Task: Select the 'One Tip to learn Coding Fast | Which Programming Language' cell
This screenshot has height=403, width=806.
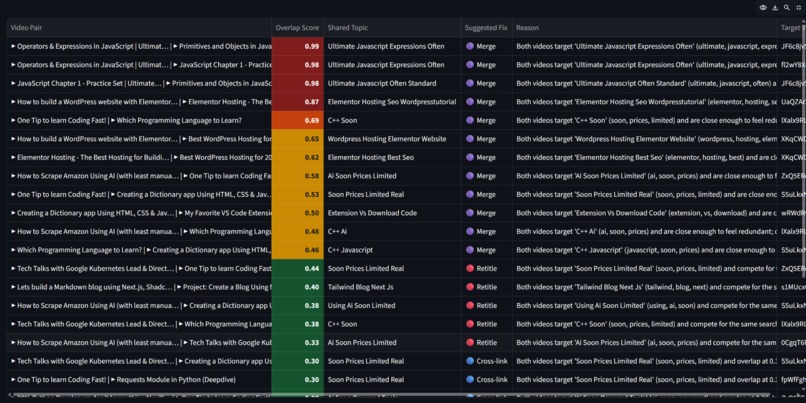Action: click(x=139, y=120)
